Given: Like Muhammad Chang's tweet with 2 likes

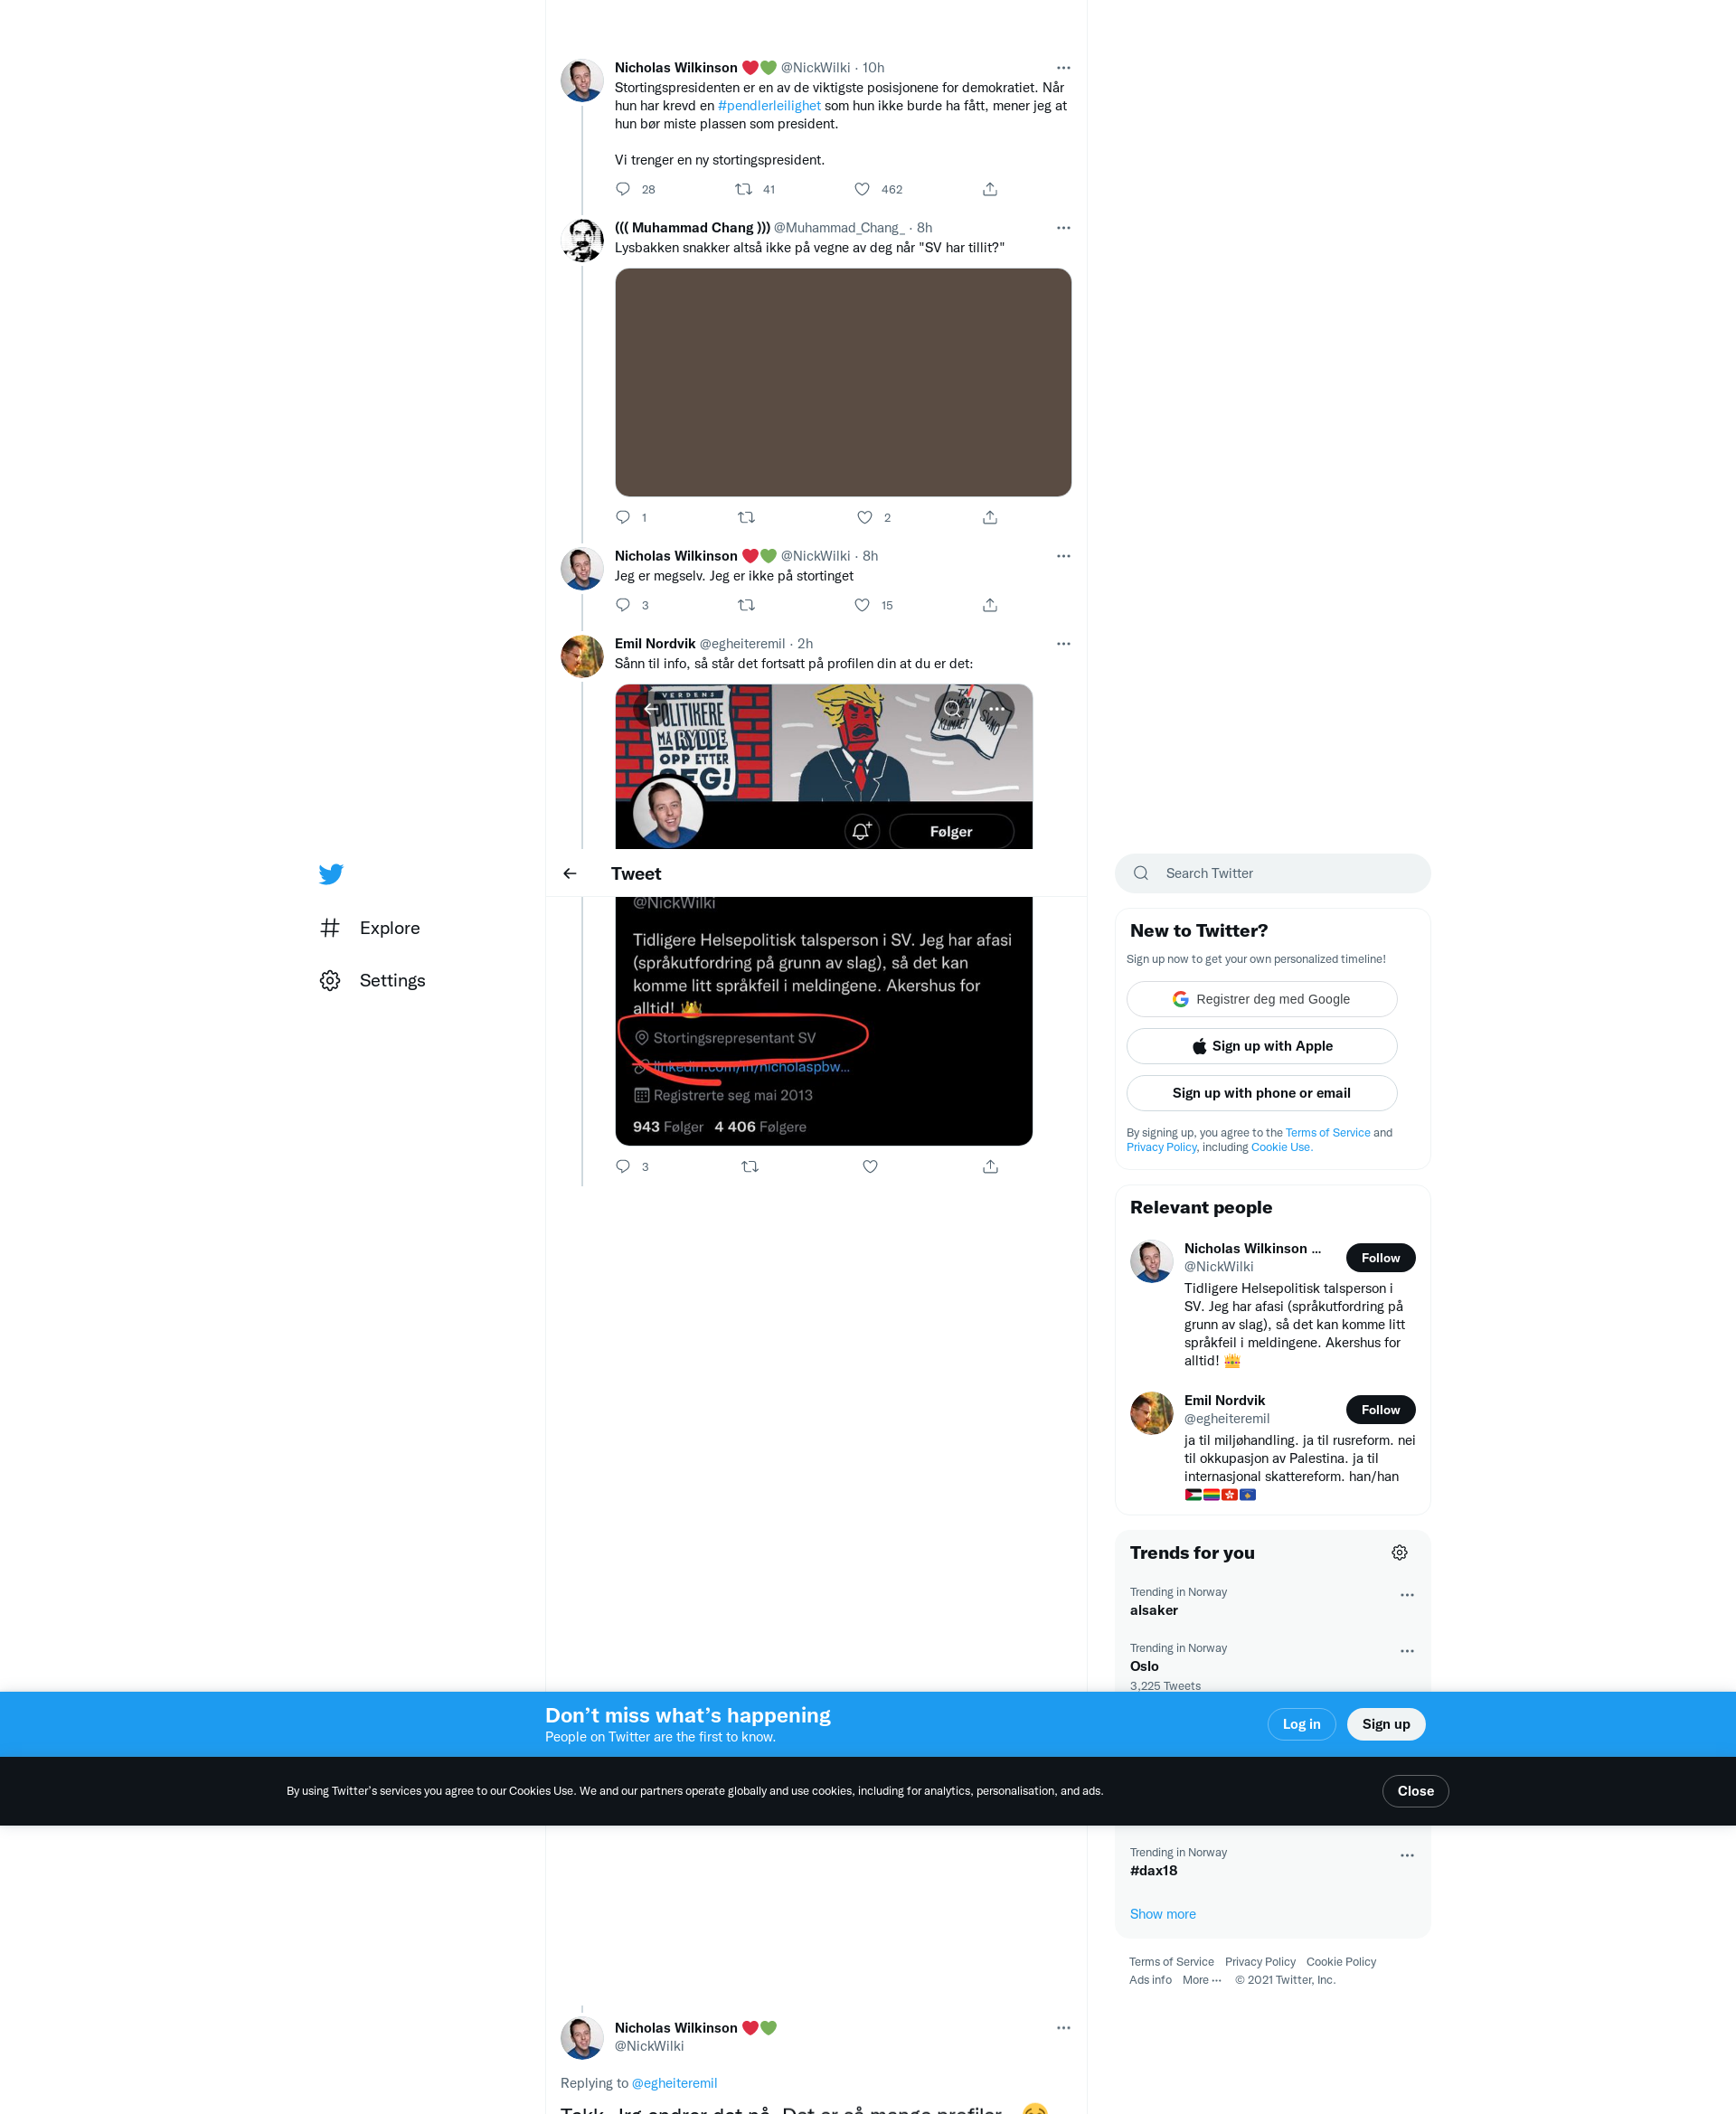Looking at the screenshot, I should [x=865, y=517].
